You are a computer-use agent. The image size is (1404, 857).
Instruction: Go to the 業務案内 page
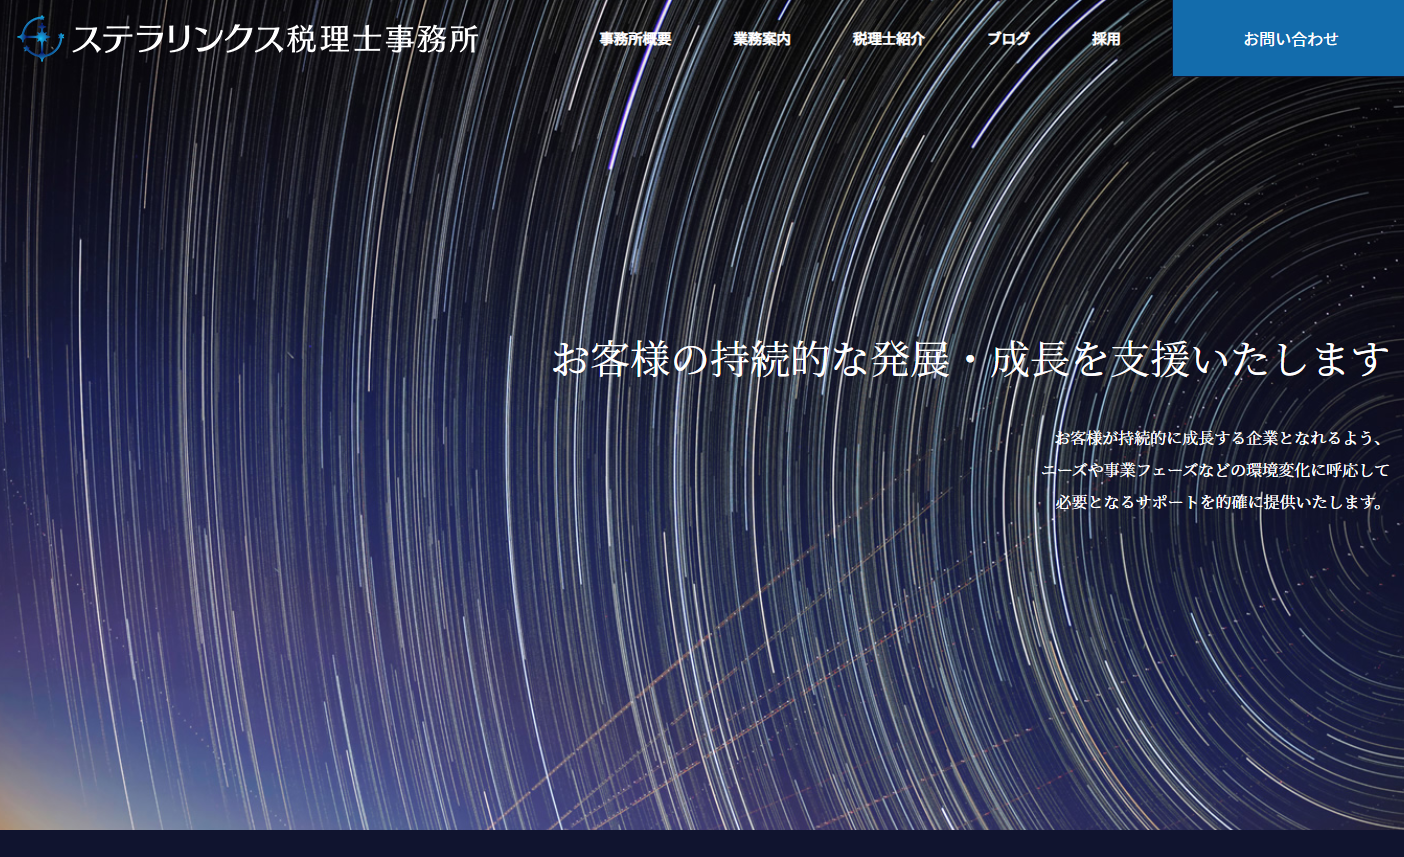[x=762, y=39]
